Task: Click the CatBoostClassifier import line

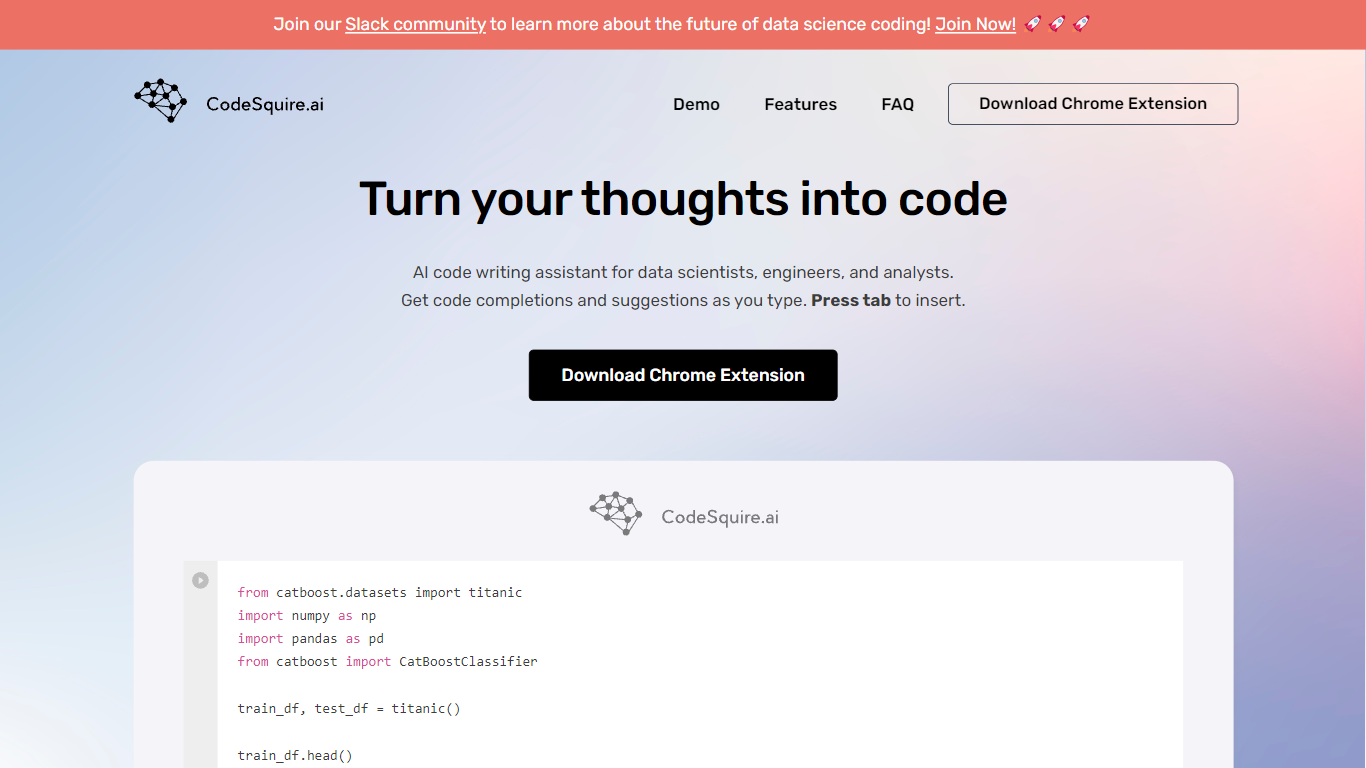Action: click(x=387, y=662)
